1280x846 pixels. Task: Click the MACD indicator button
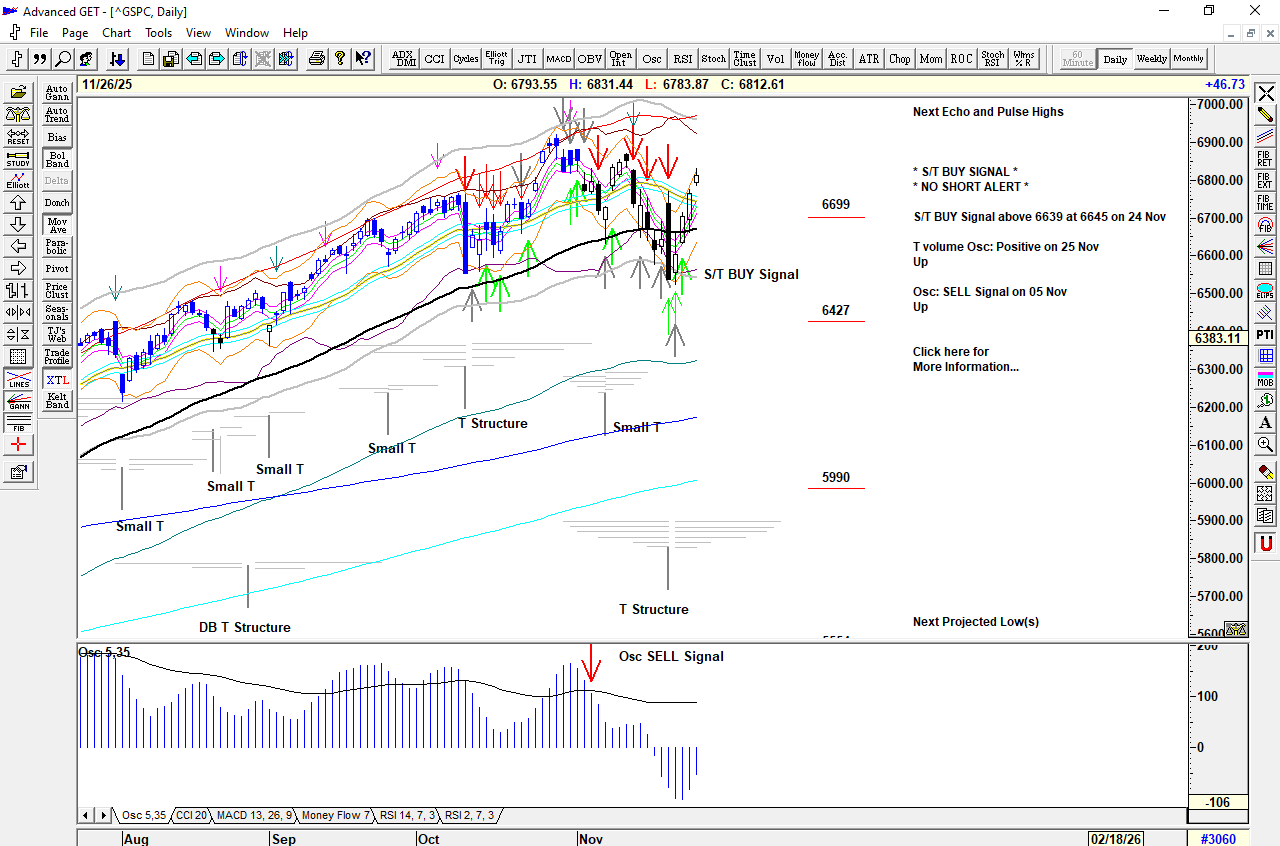point(558,59)
